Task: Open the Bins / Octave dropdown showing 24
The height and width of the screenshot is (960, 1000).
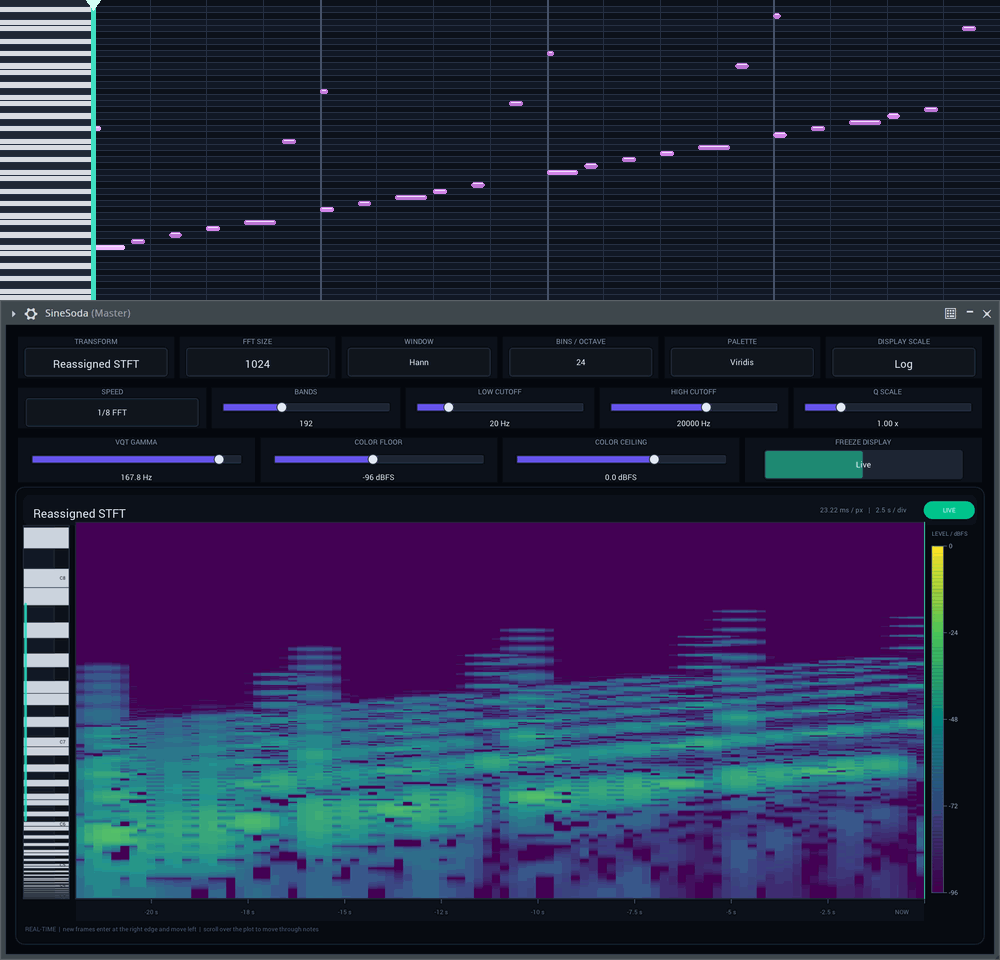Action: click(580, 362)
